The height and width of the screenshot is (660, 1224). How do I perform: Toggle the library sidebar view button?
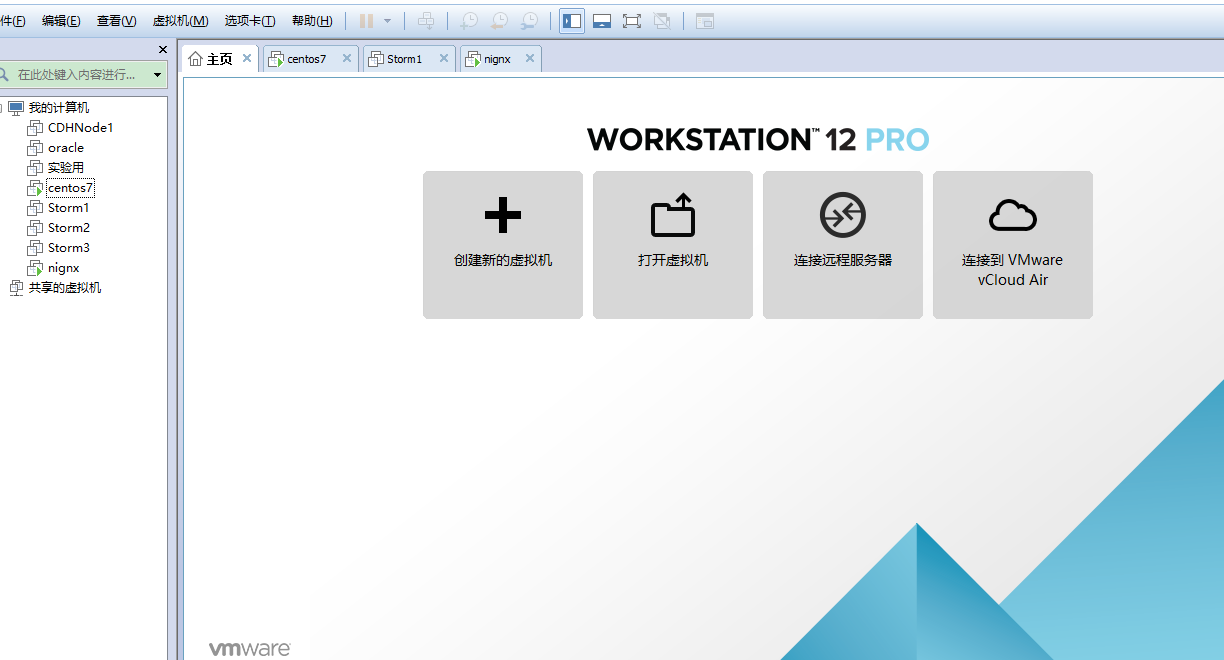point(572,20)
